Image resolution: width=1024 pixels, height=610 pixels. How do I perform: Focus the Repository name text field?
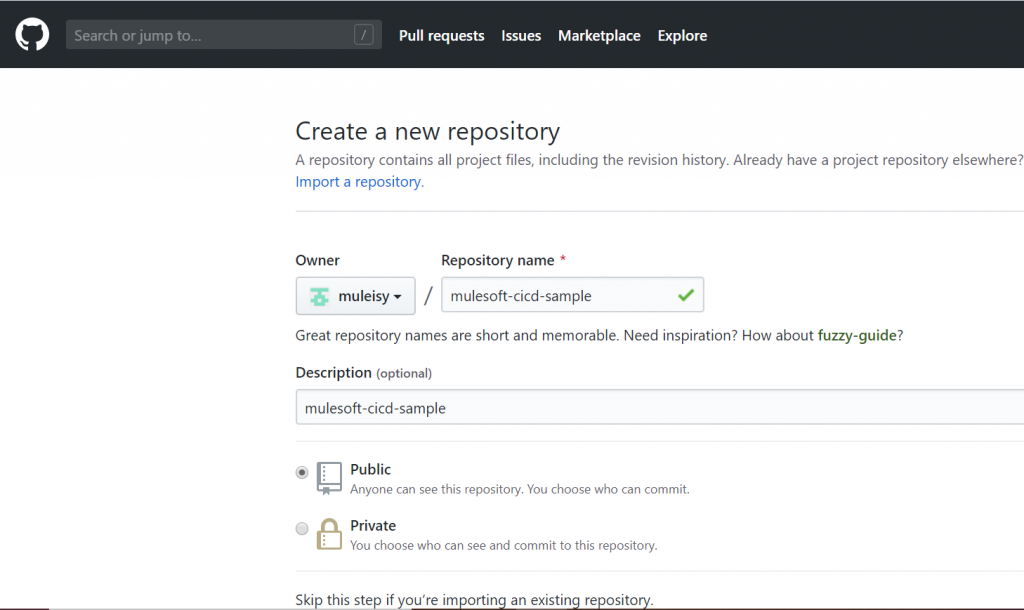click(558, 296)
